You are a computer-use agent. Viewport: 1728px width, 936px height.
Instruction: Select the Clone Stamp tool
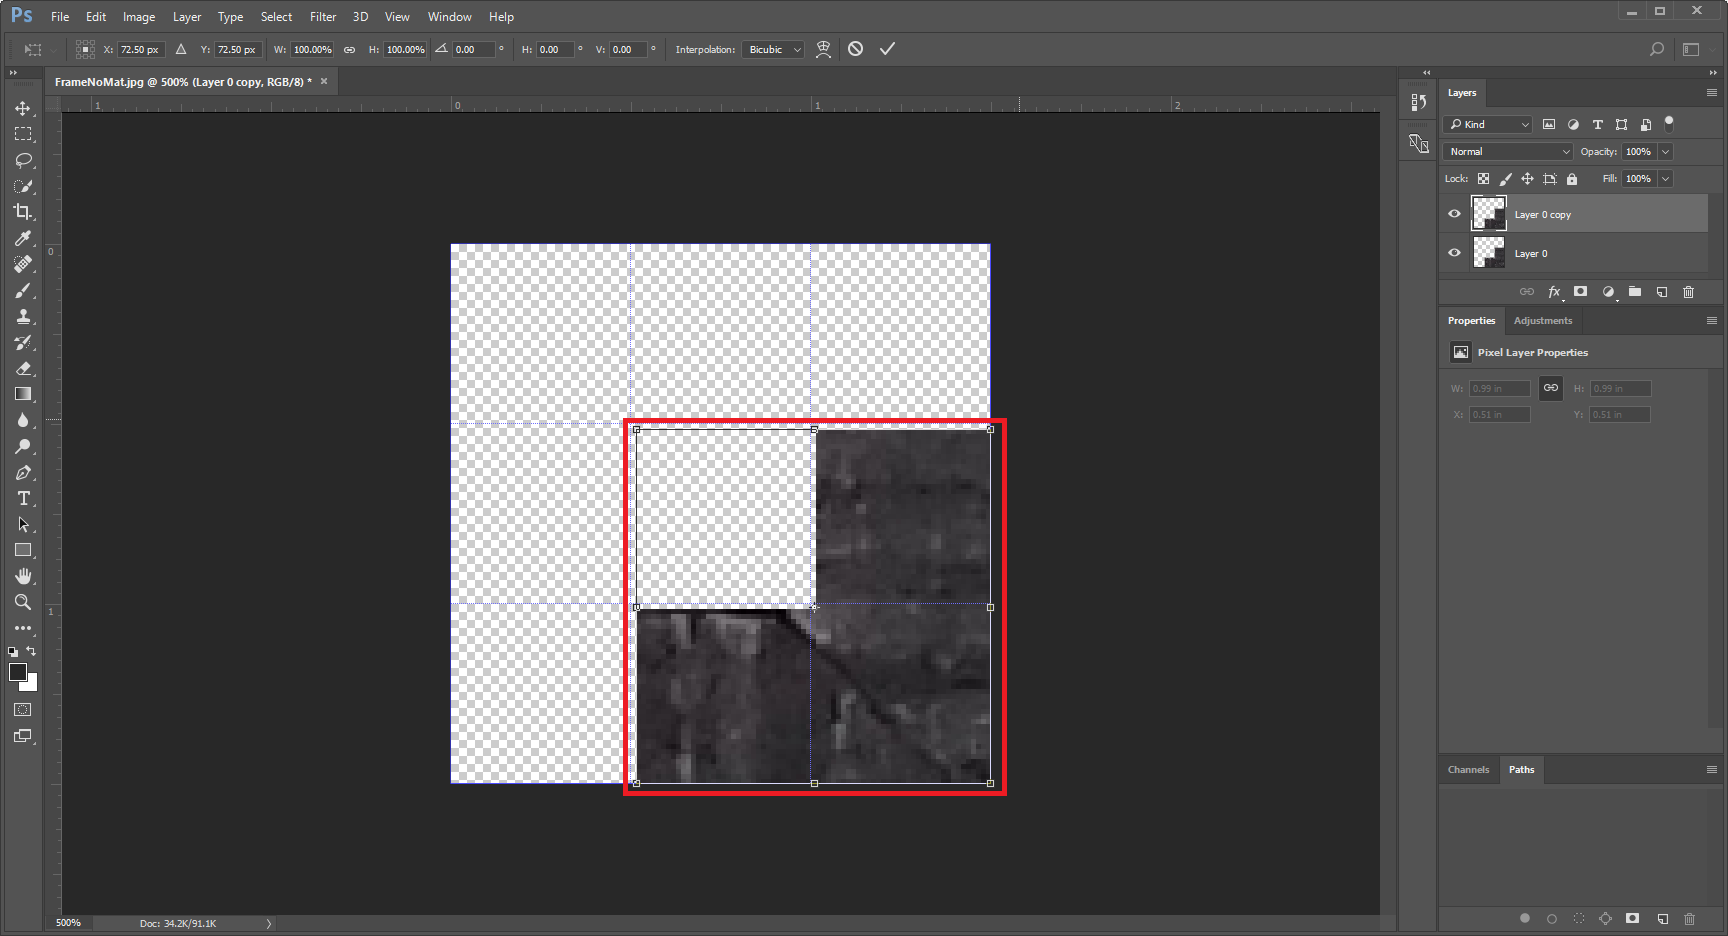[23, 316]
